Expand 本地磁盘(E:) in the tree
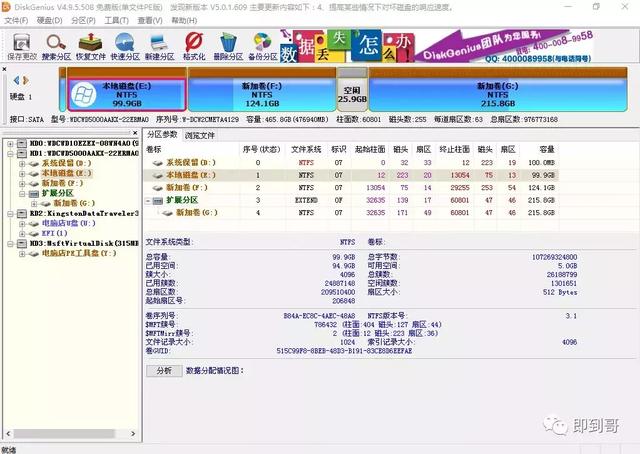640x454 pixels. click(x=22, y=174)
